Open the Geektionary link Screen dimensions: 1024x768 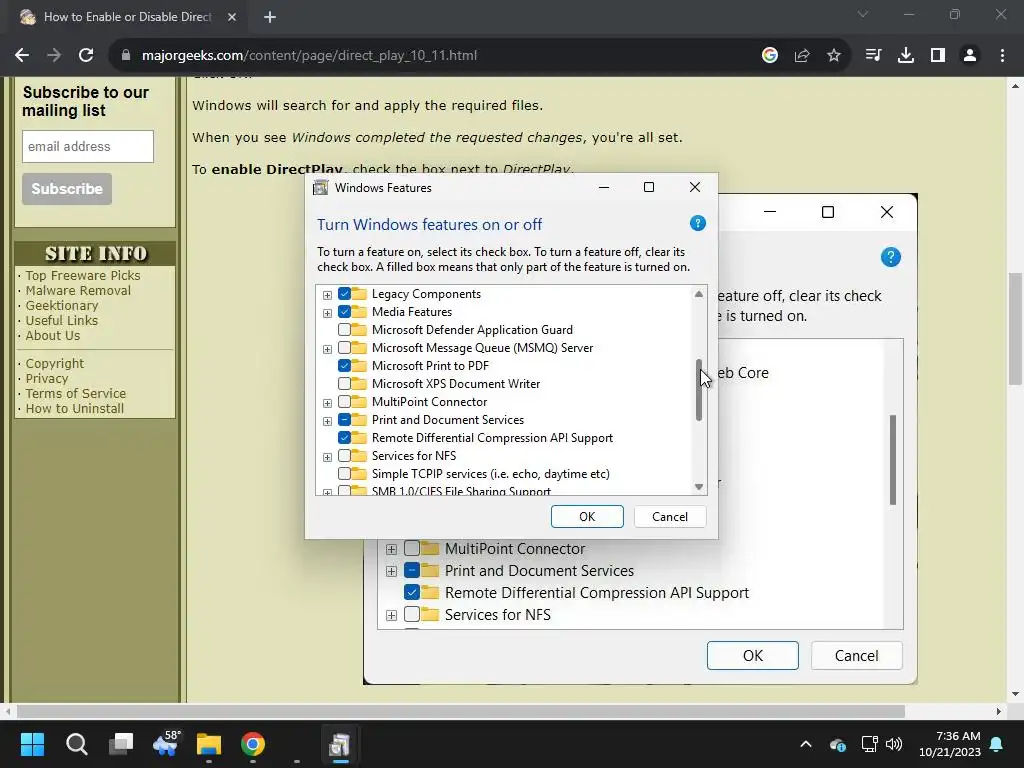point(62,306)
